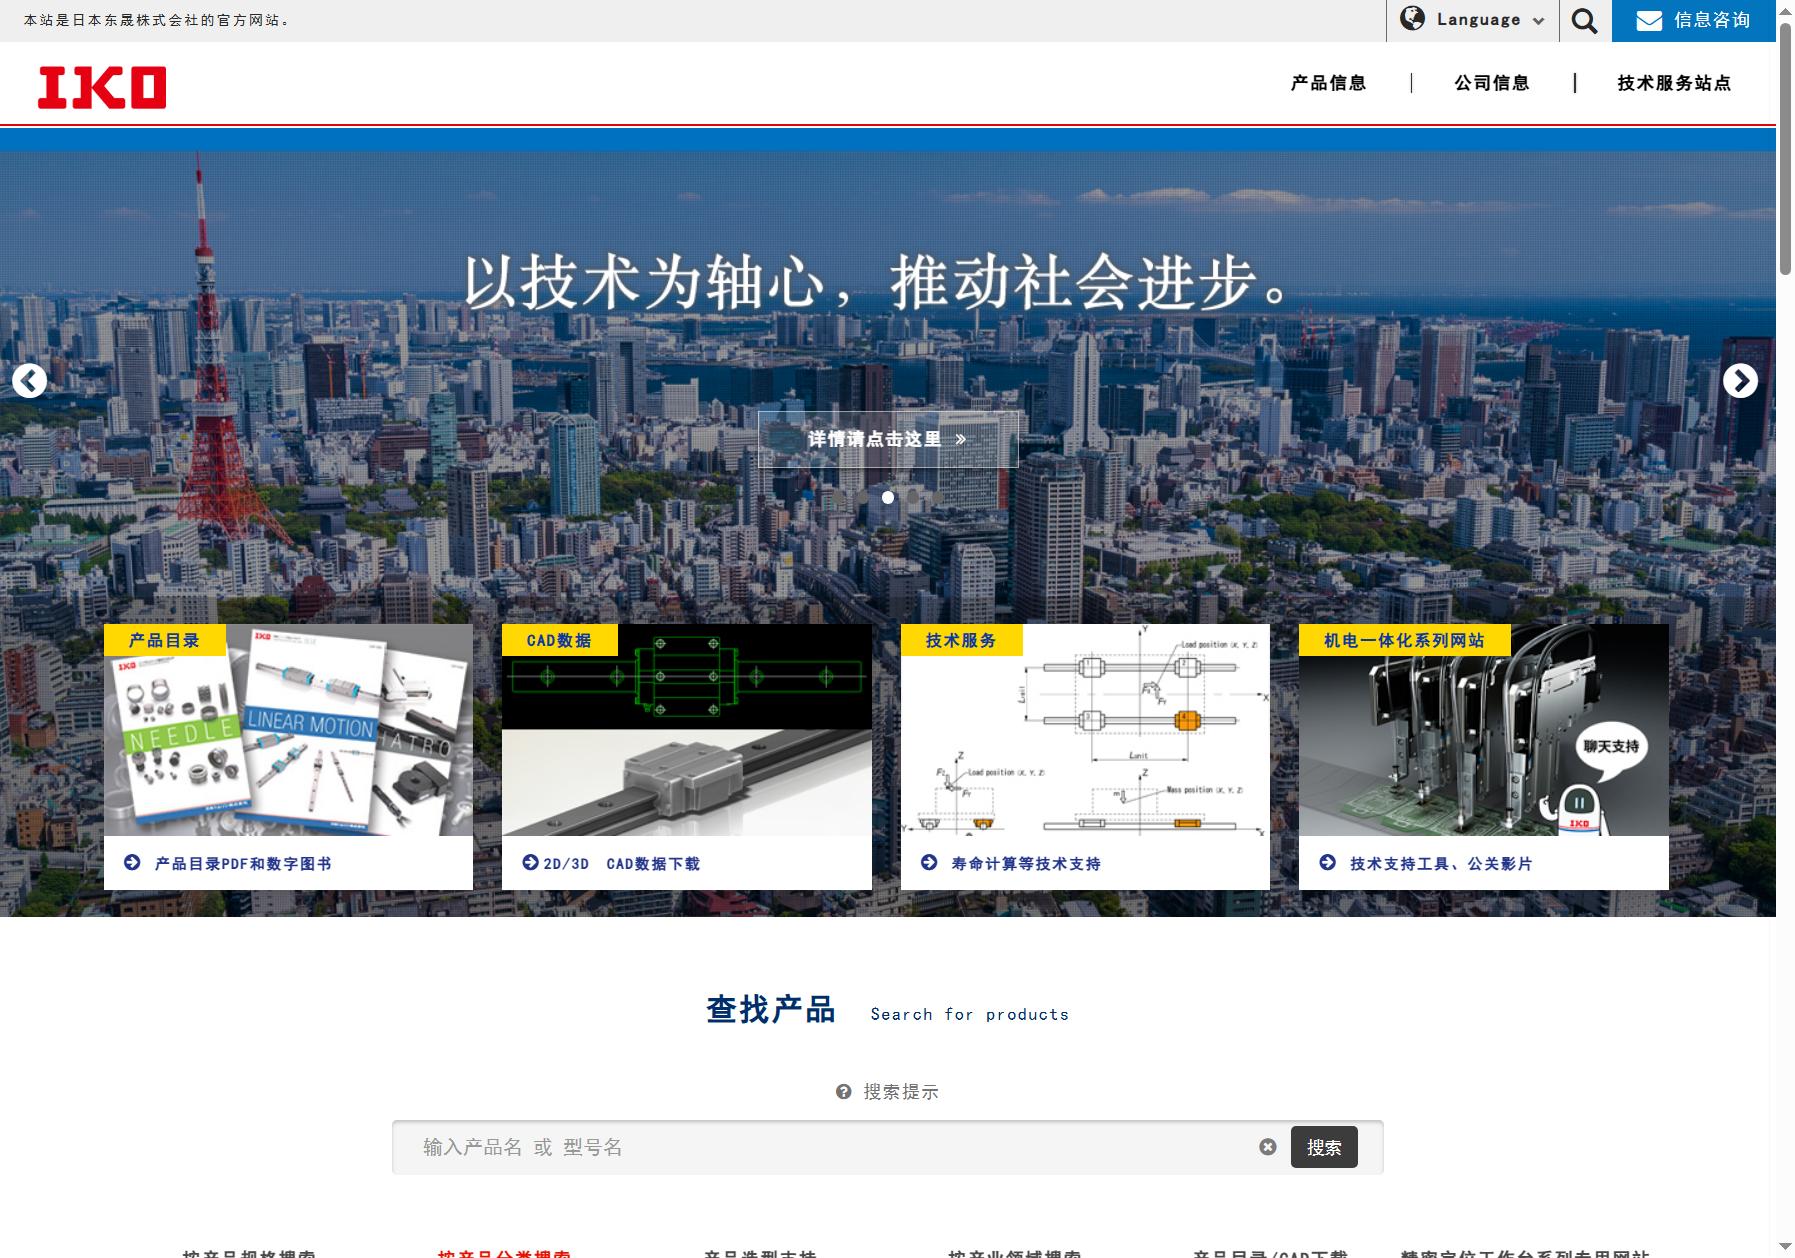Open 信息咨询 inquiry button
1795x1258 pixels.
1693,21
